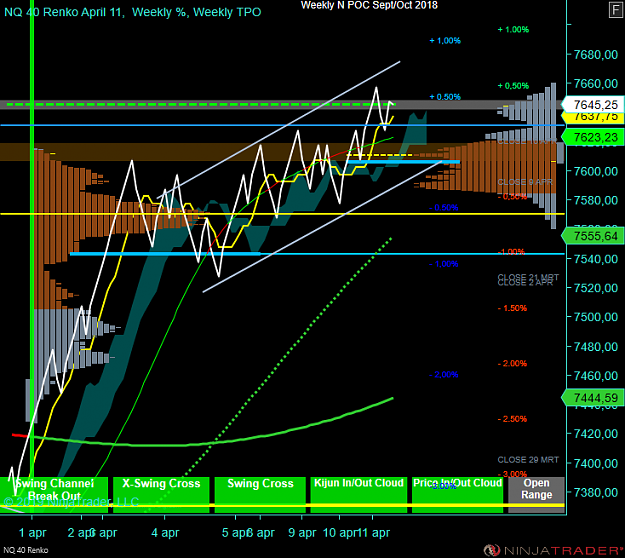Viewport: 625px width, 558px height.
Task: Click the green + 0,50% level label
Action: 513,86
